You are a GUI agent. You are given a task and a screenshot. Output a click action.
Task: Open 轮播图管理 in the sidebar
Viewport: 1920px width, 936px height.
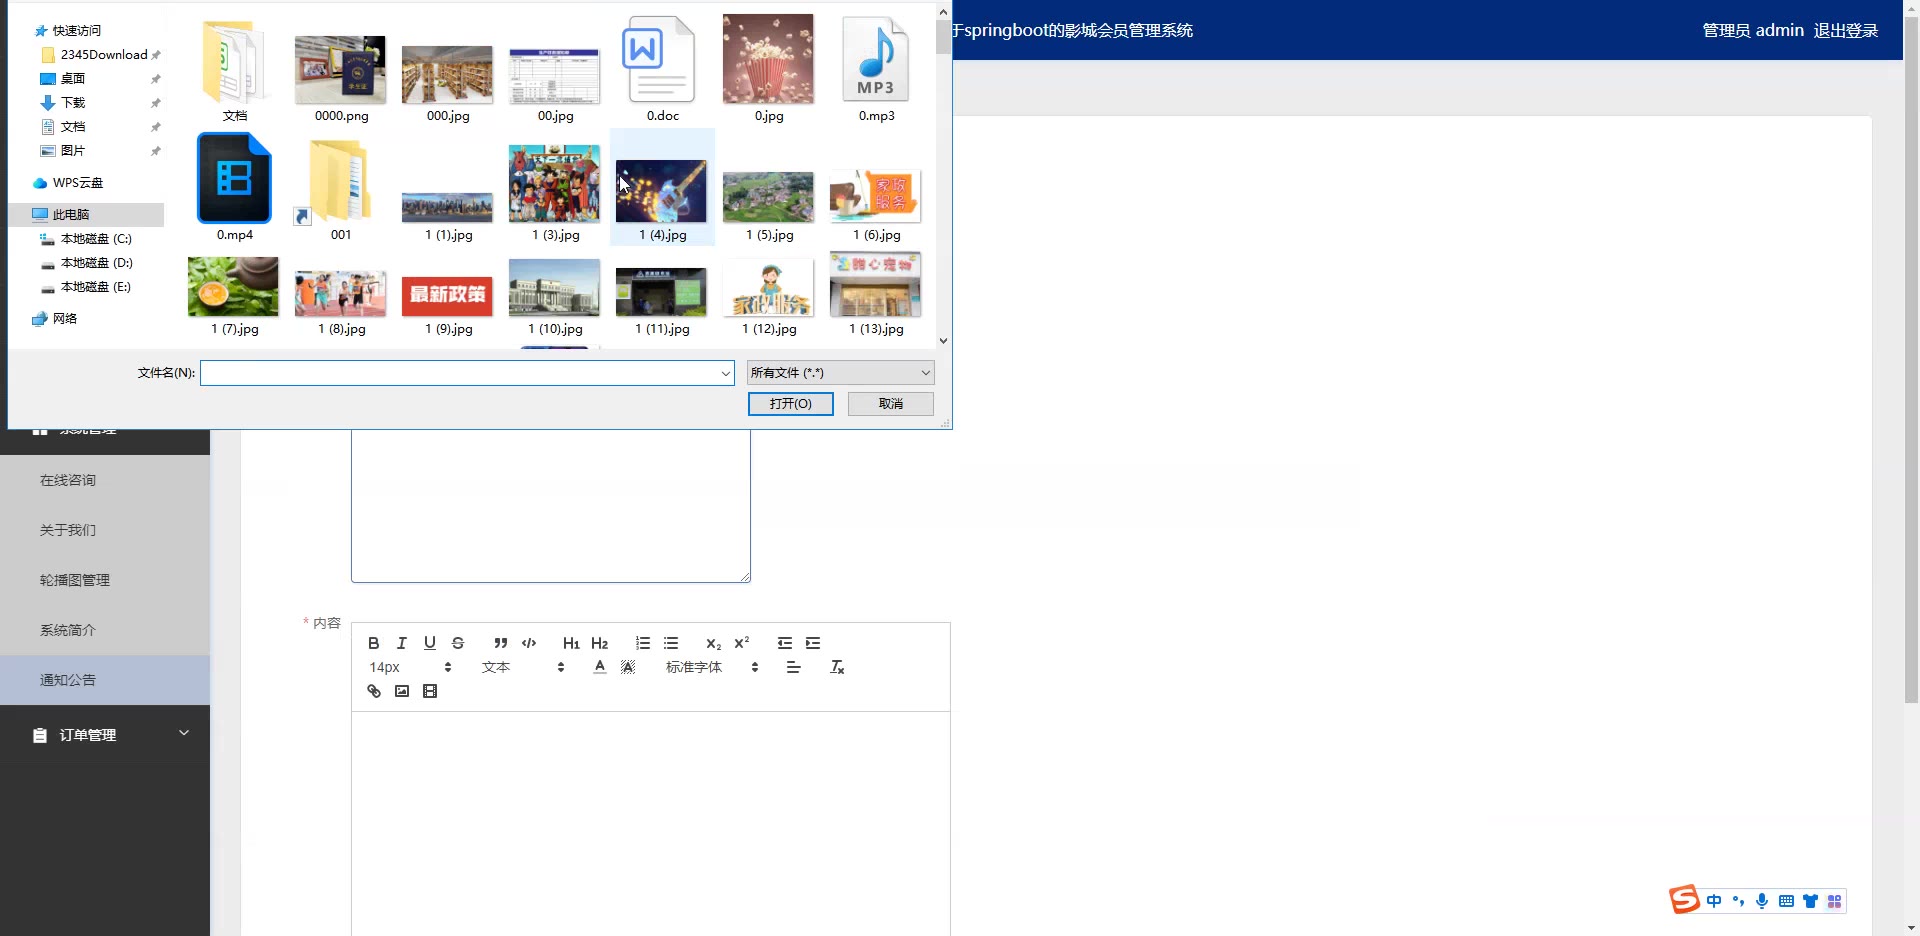105,580
